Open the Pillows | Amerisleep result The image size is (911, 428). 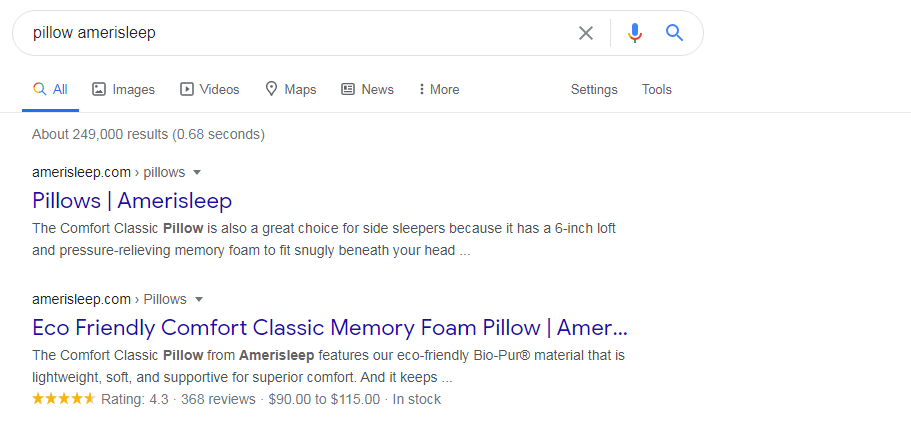[132, 200]
